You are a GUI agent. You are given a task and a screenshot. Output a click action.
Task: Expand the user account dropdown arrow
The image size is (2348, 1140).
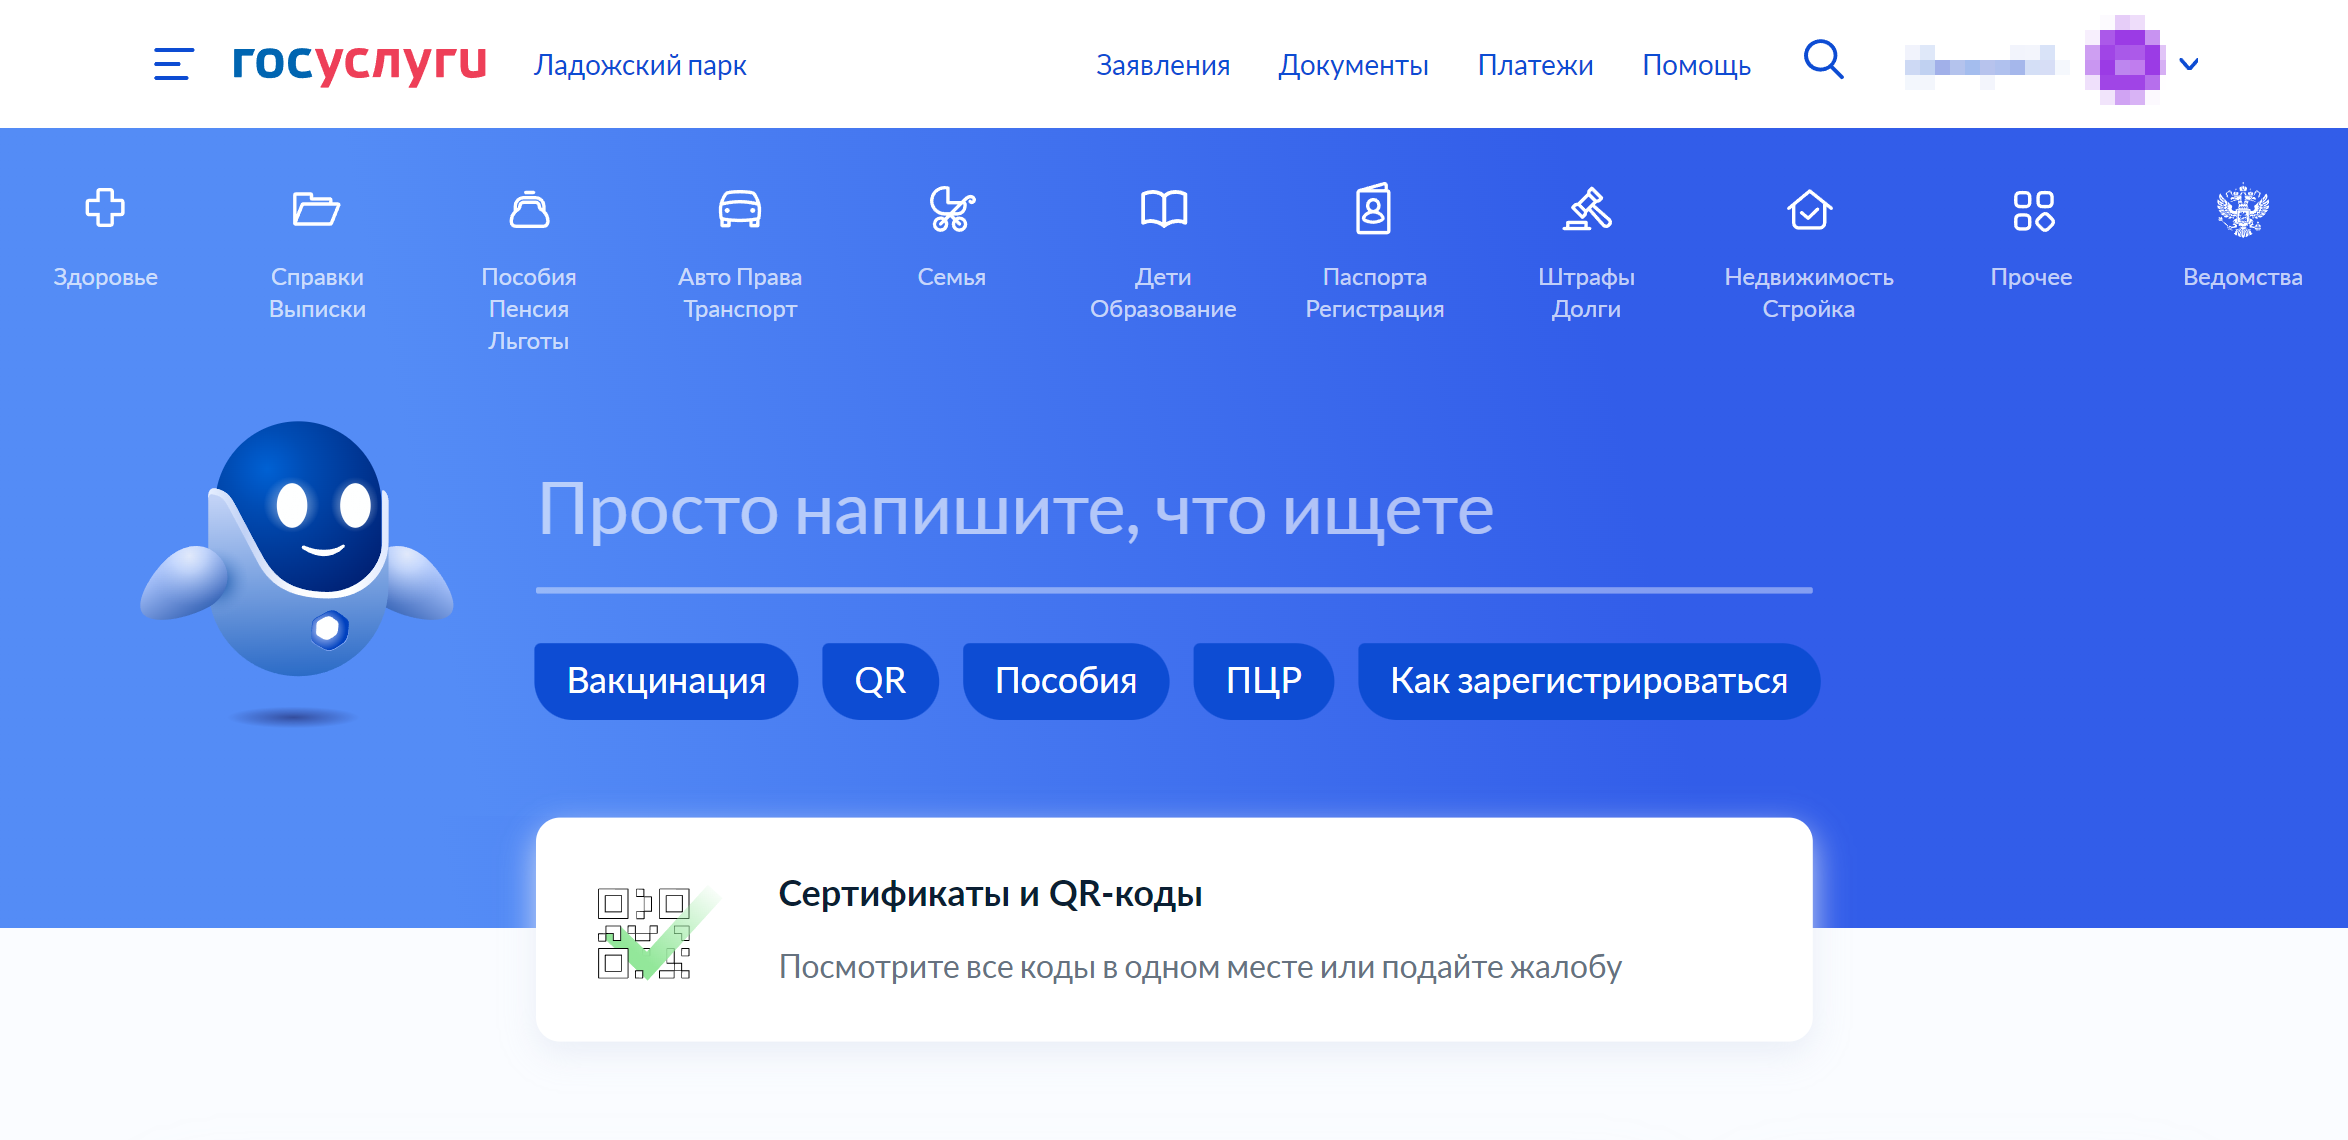(x=2189, y=64)
